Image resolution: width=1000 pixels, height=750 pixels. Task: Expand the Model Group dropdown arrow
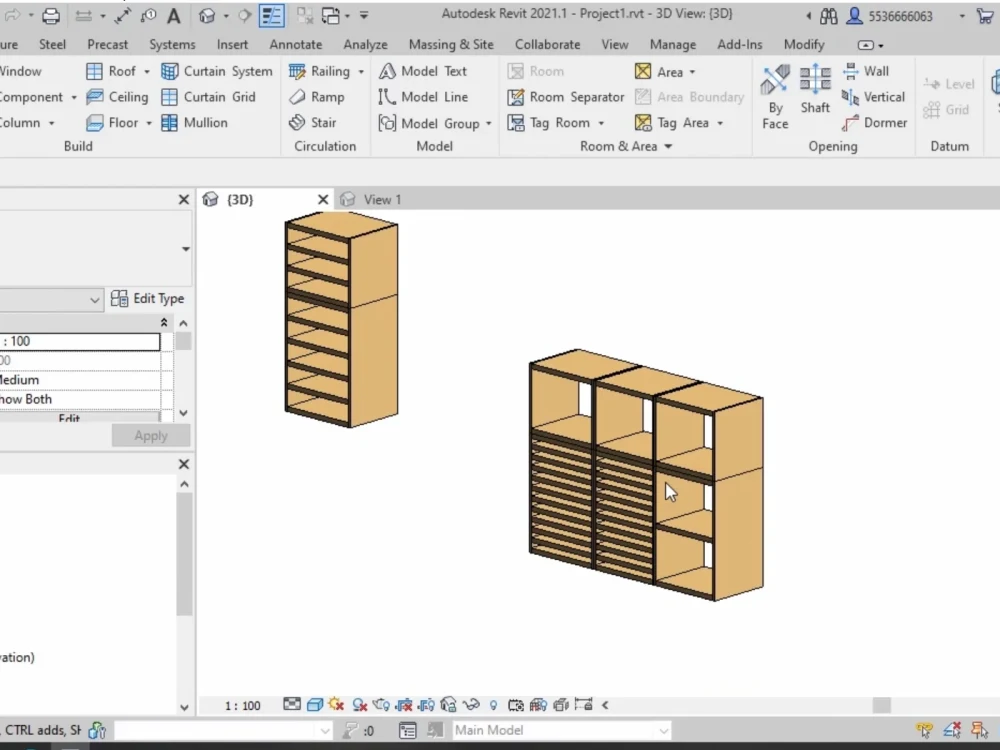[489, 123]
